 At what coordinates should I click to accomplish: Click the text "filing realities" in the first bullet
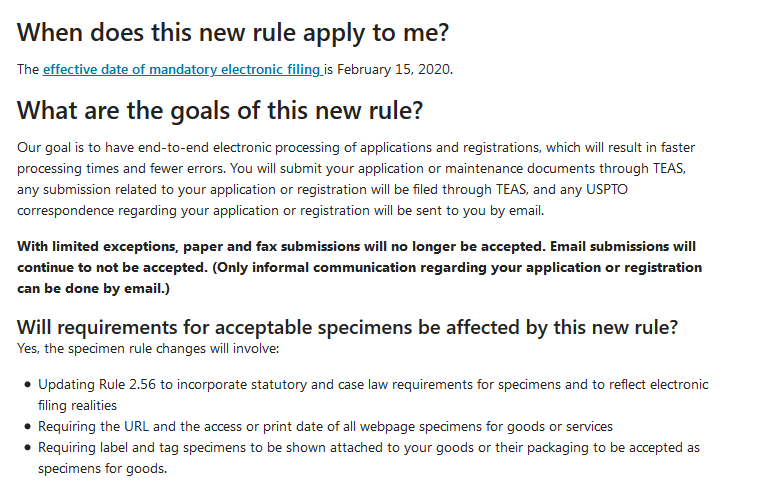pos(78,405)
